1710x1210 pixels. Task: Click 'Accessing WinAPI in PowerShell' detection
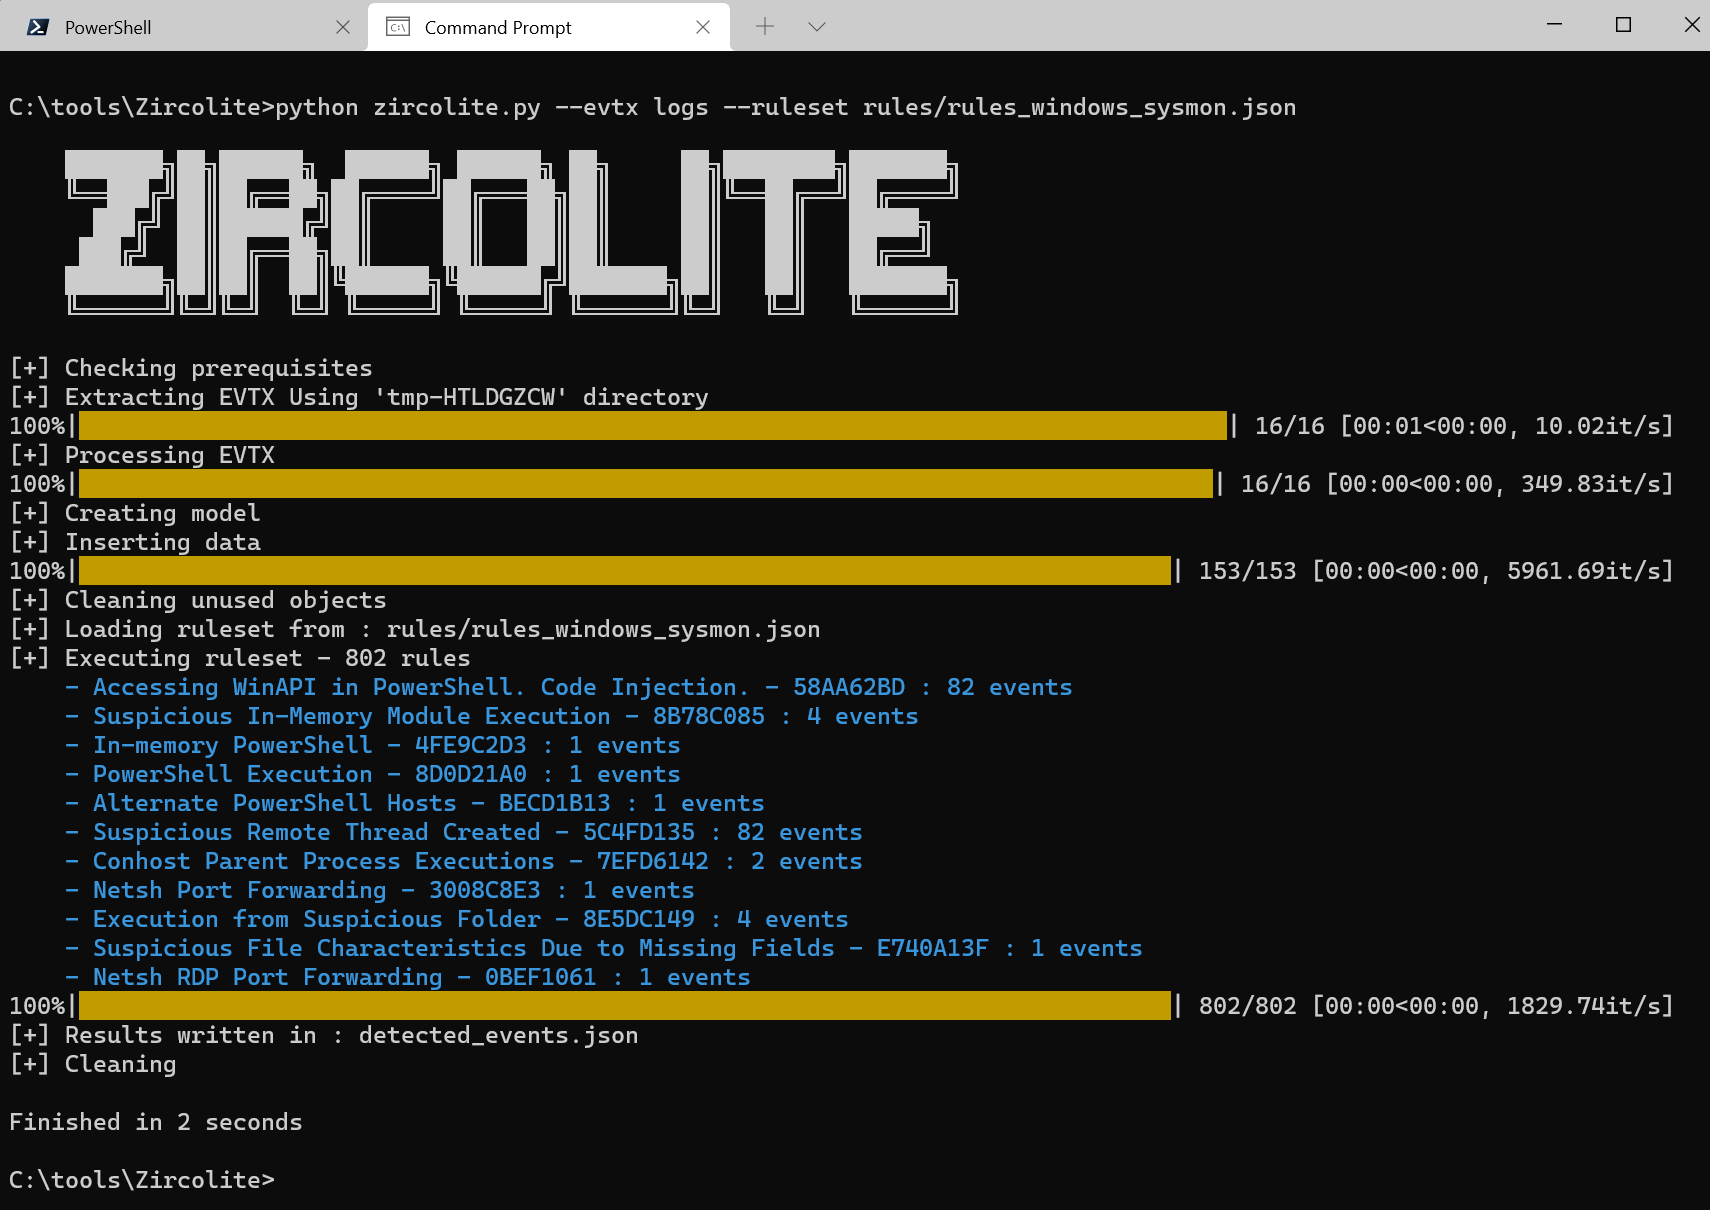click(568, 687)
